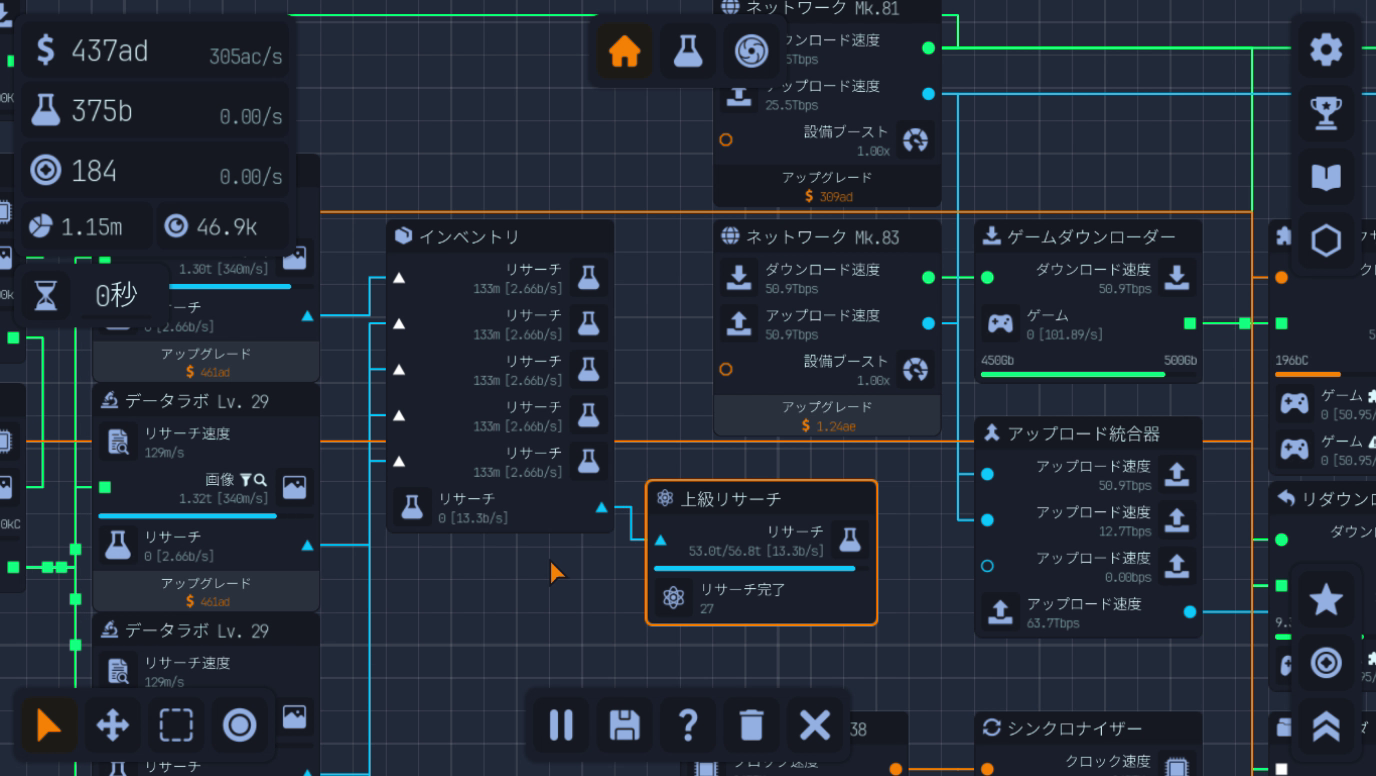Image resolution: width=1376 pixels, height=776 pixels.
Task: Pause the game from the bottom toolbar
Action: 561,727
